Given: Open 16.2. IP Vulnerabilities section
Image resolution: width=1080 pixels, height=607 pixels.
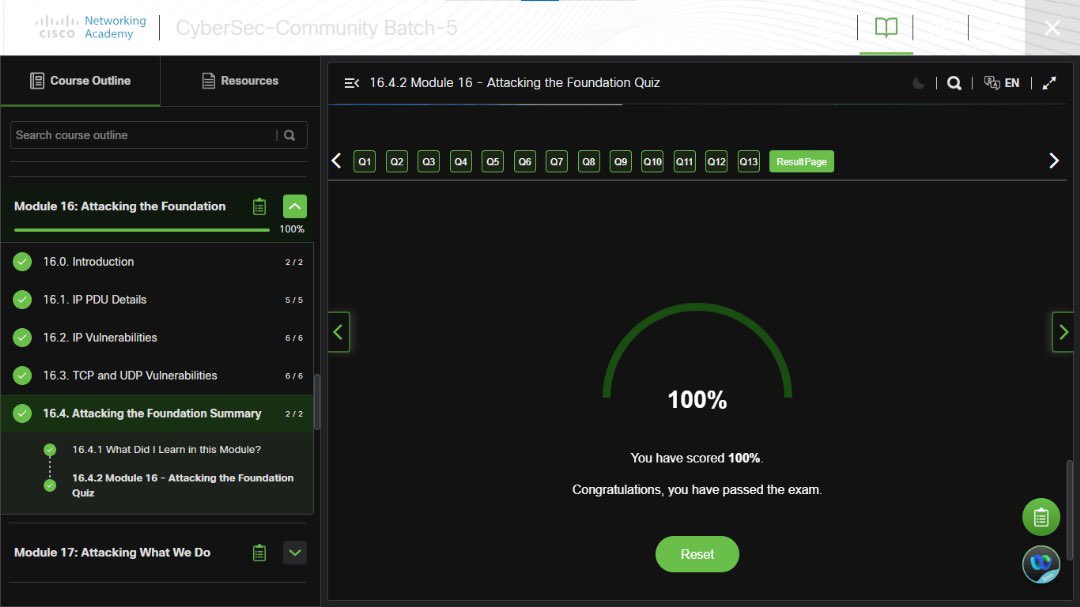Looking at the screenshot, I should [x=157, y=338].
